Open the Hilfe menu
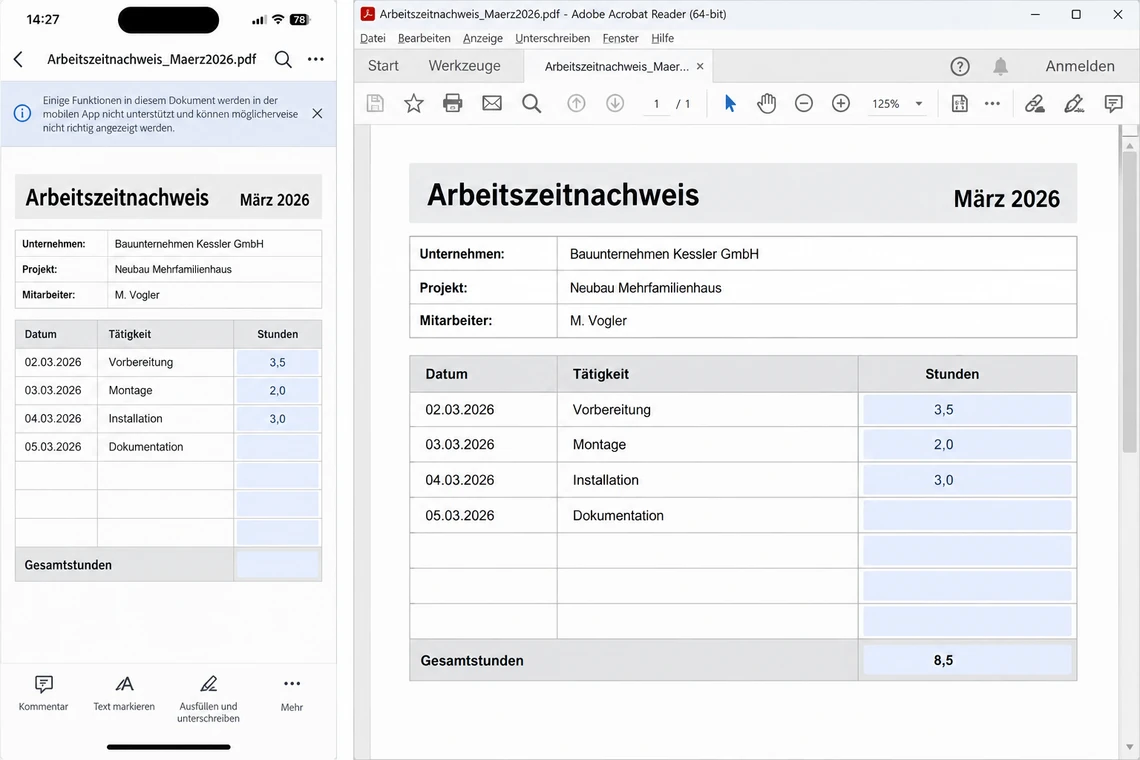 (x=662, y=38)
